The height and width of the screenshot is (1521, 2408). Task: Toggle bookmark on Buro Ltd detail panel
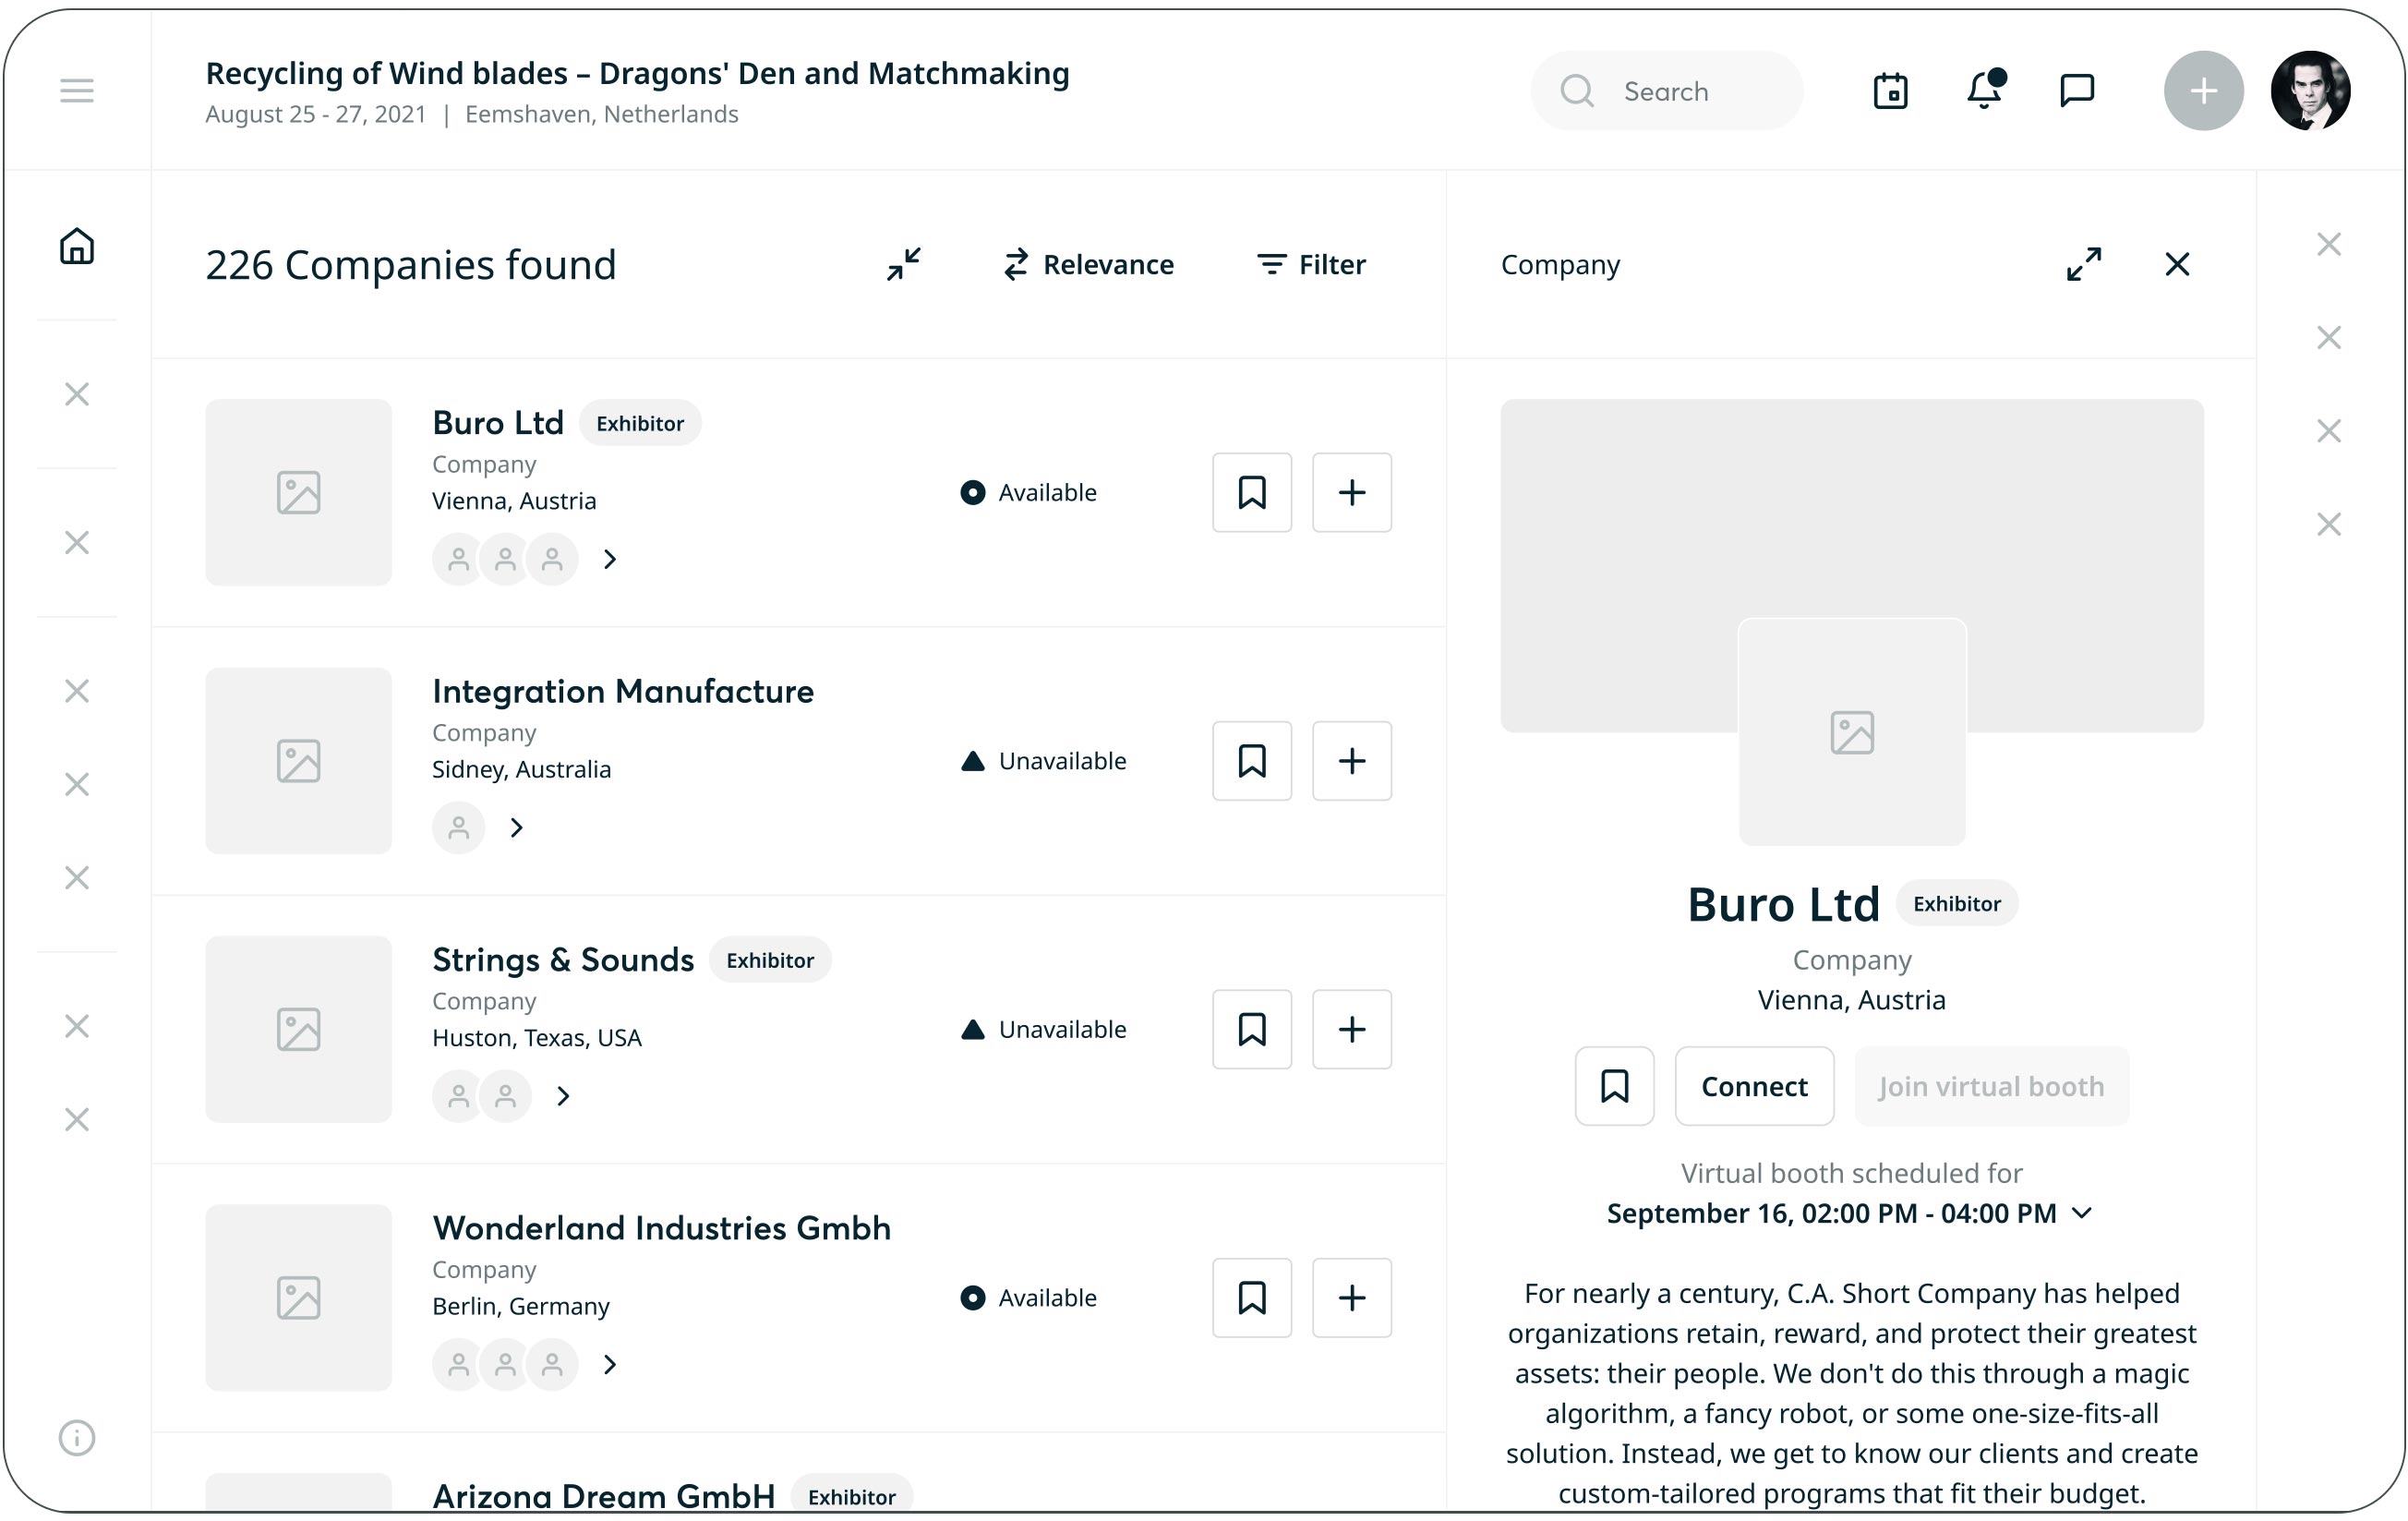1614,1086
